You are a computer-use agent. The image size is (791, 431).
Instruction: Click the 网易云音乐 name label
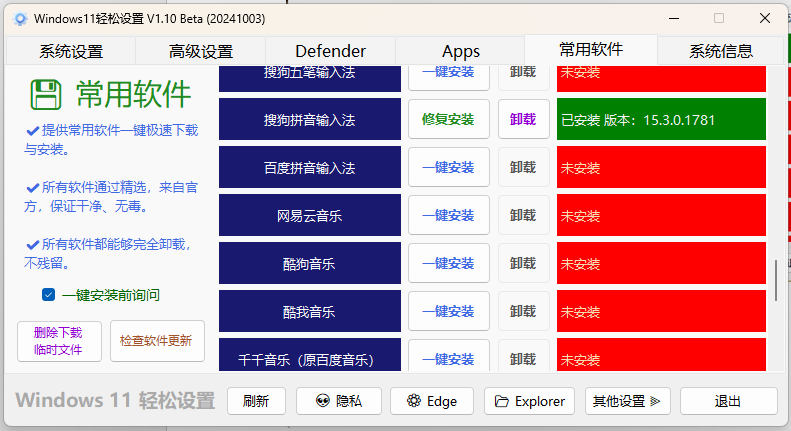tap(310, 215)
